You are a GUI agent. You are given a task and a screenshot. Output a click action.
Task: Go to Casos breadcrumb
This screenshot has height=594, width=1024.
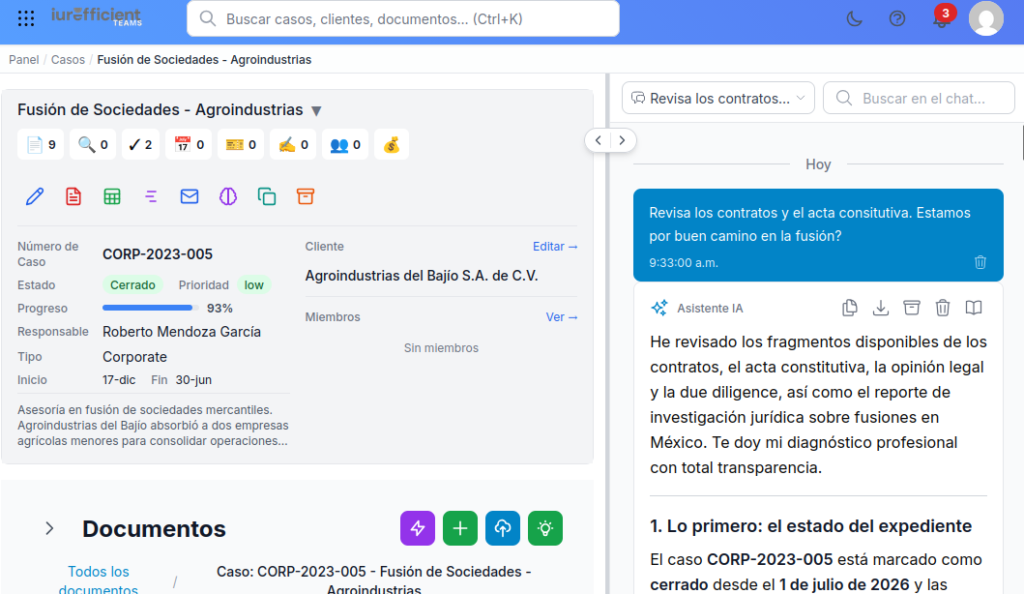[68, 59]
